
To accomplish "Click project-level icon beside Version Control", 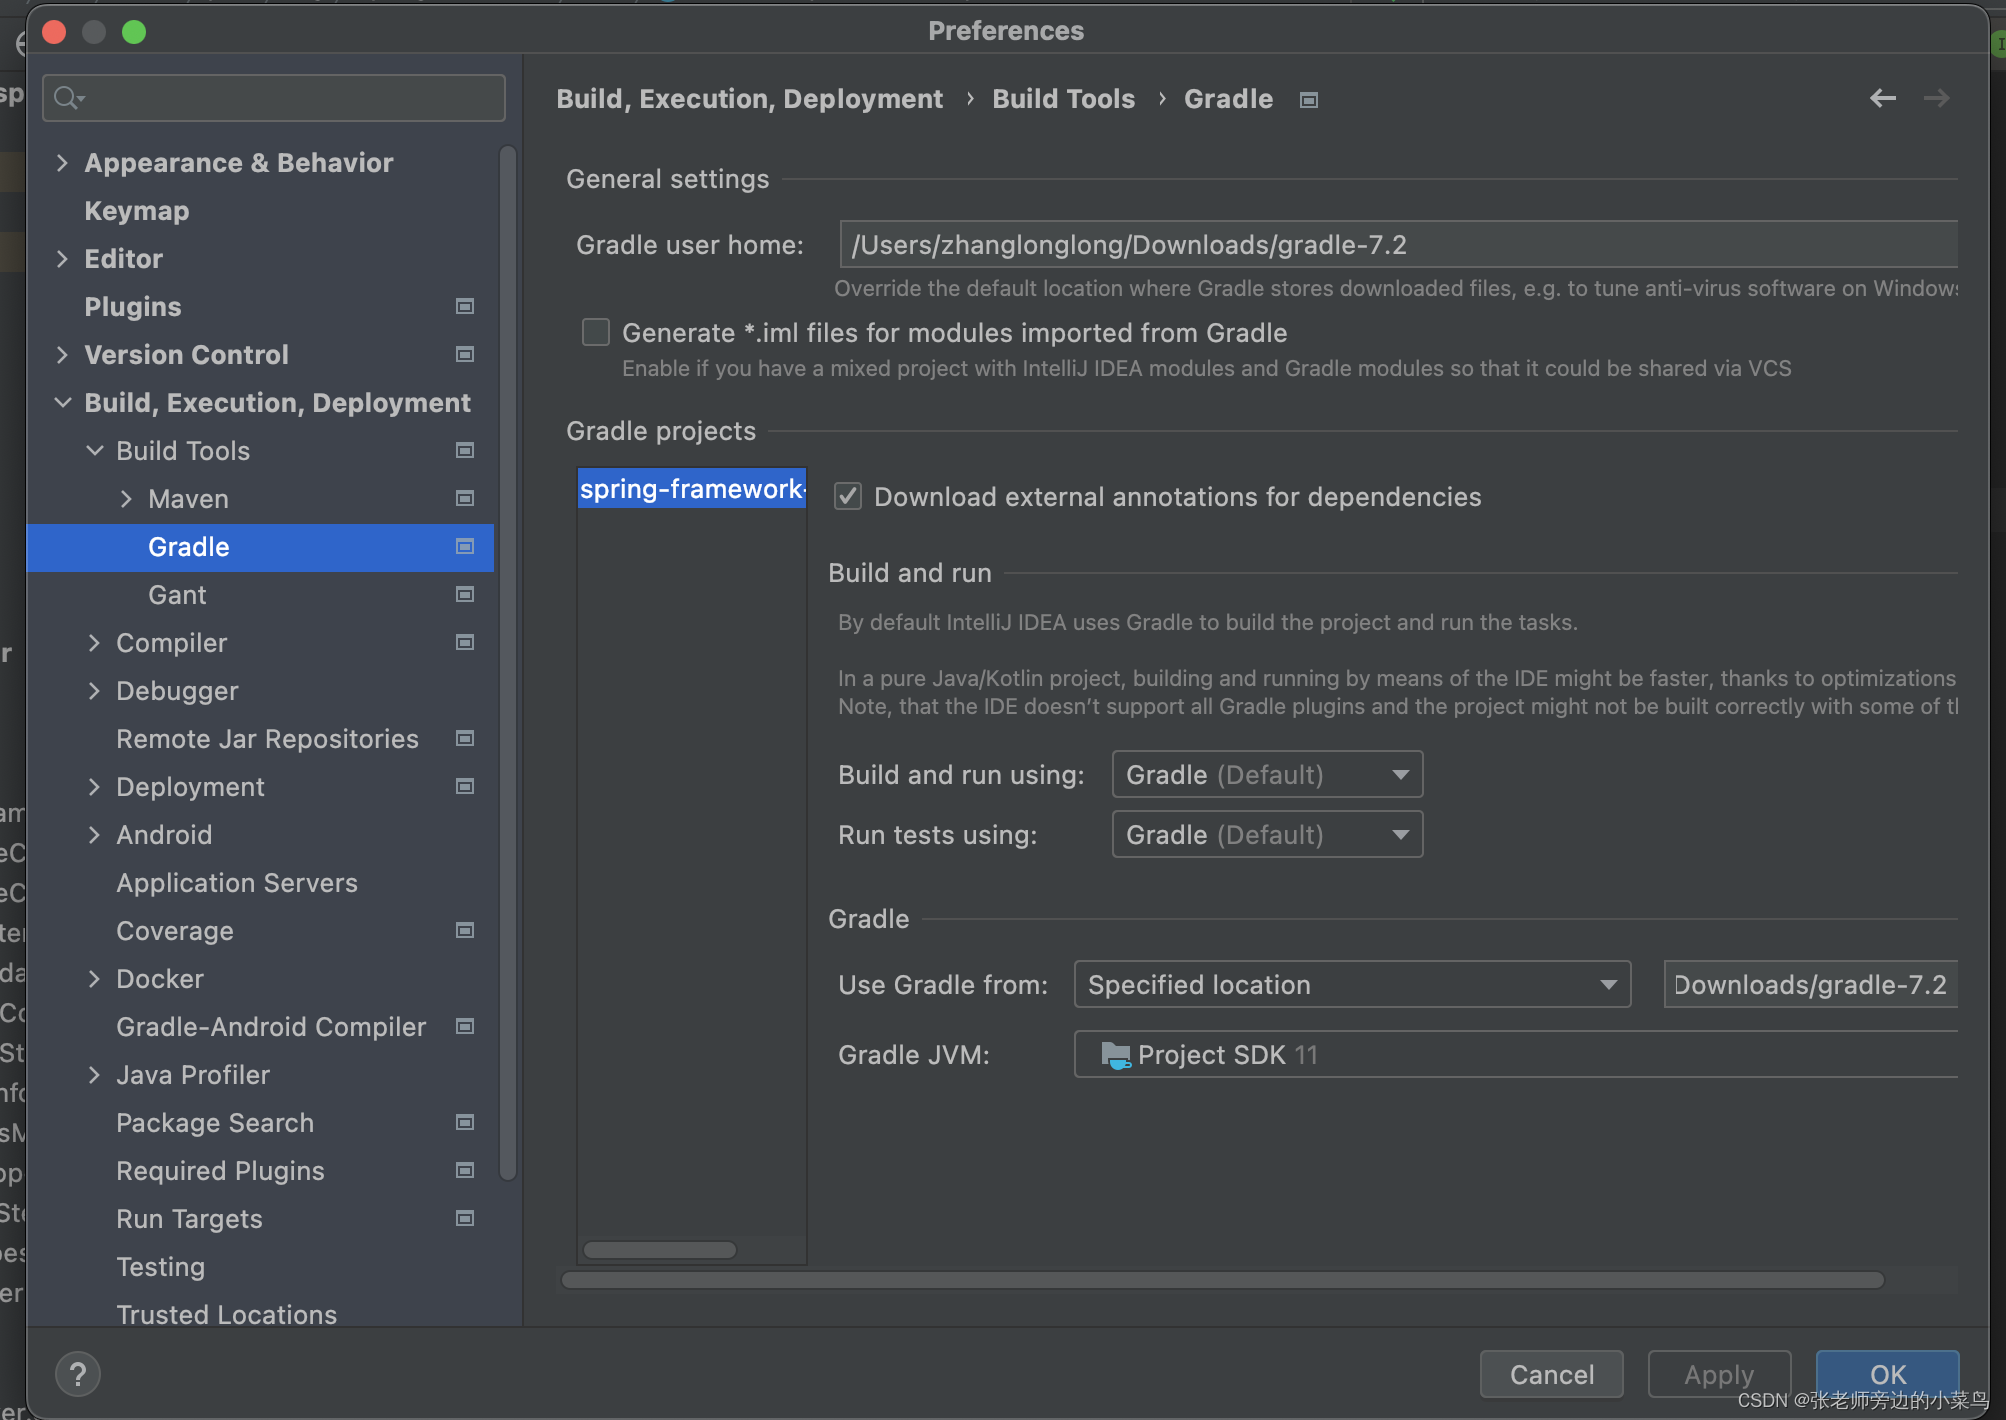I will tap(465, 354).
